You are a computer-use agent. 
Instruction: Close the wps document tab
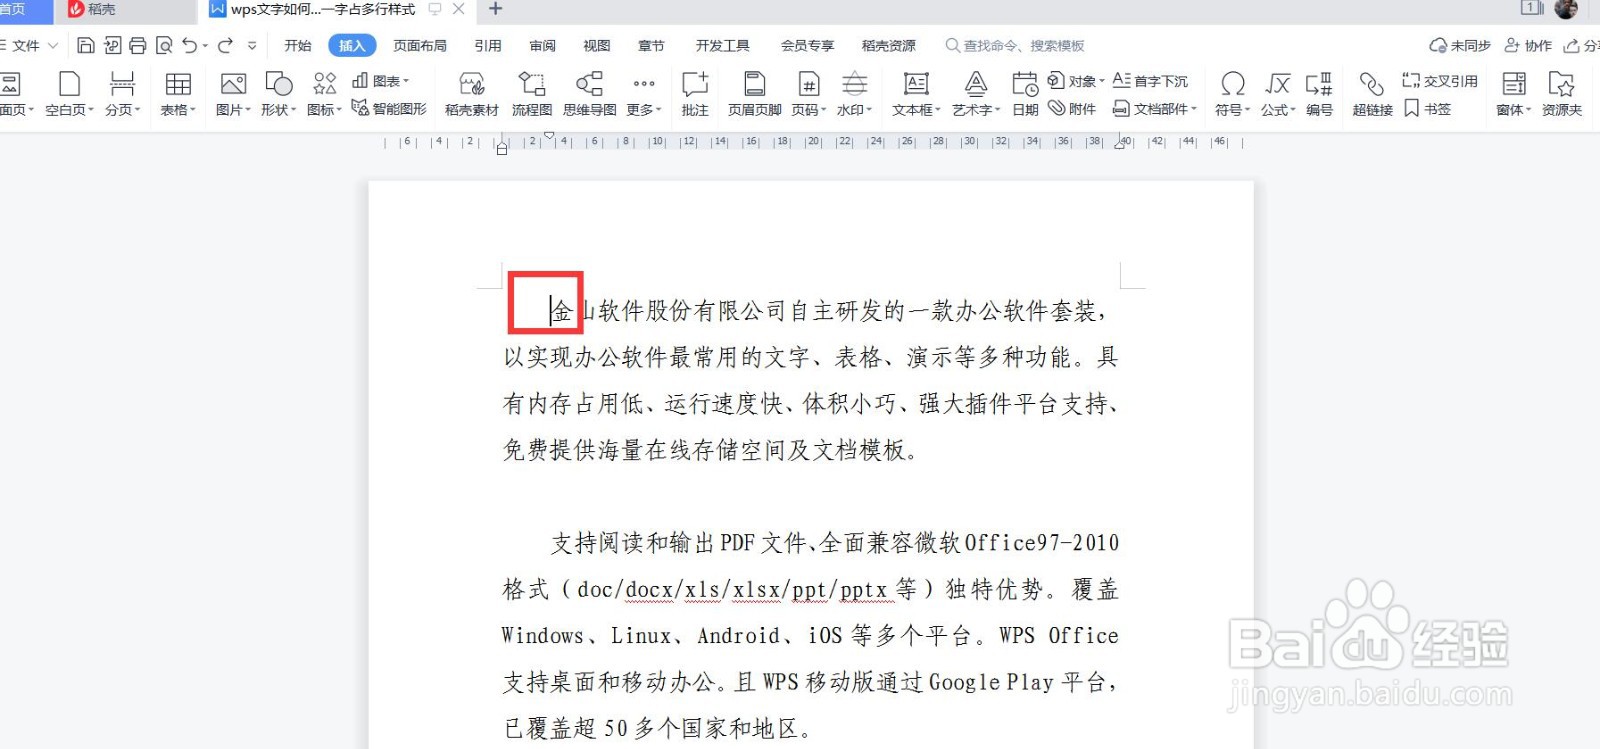tap(458, 9)
